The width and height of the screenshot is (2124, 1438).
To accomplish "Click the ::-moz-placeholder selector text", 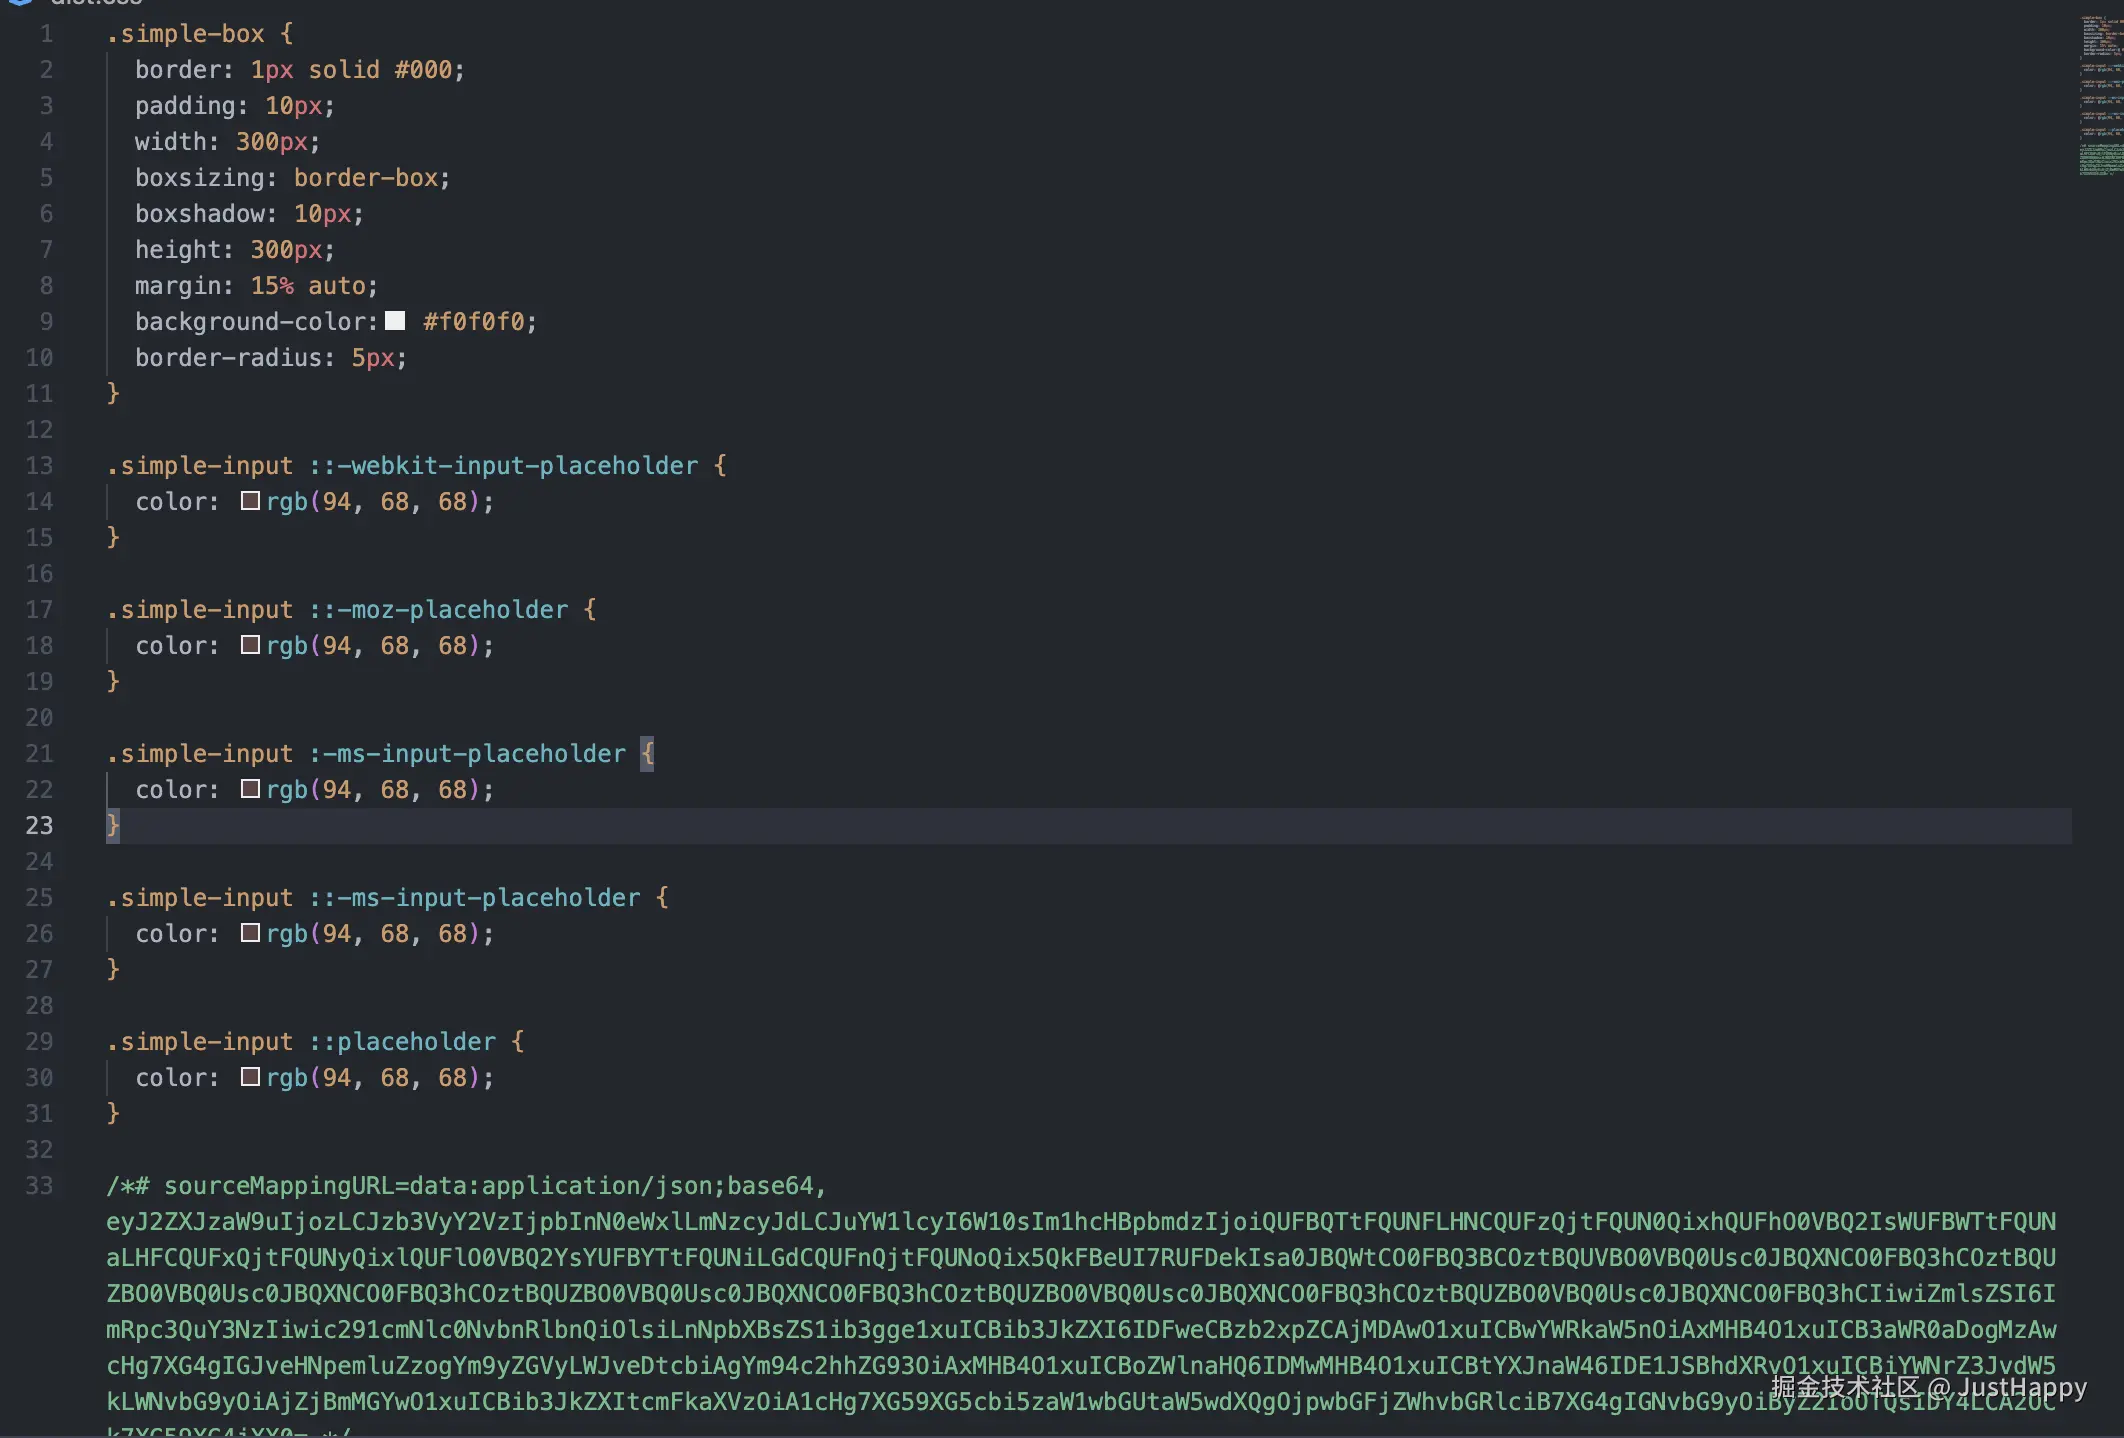I will coord(438,610).
